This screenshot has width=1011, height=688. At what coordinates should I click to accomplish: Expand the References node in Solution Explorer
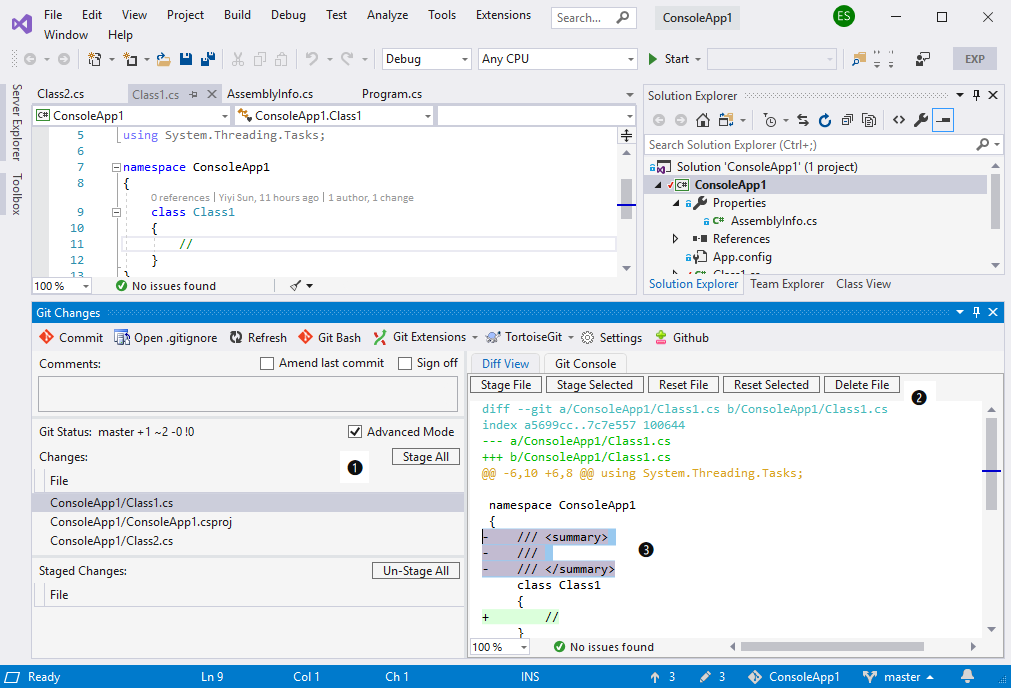(x=674, y=238)
